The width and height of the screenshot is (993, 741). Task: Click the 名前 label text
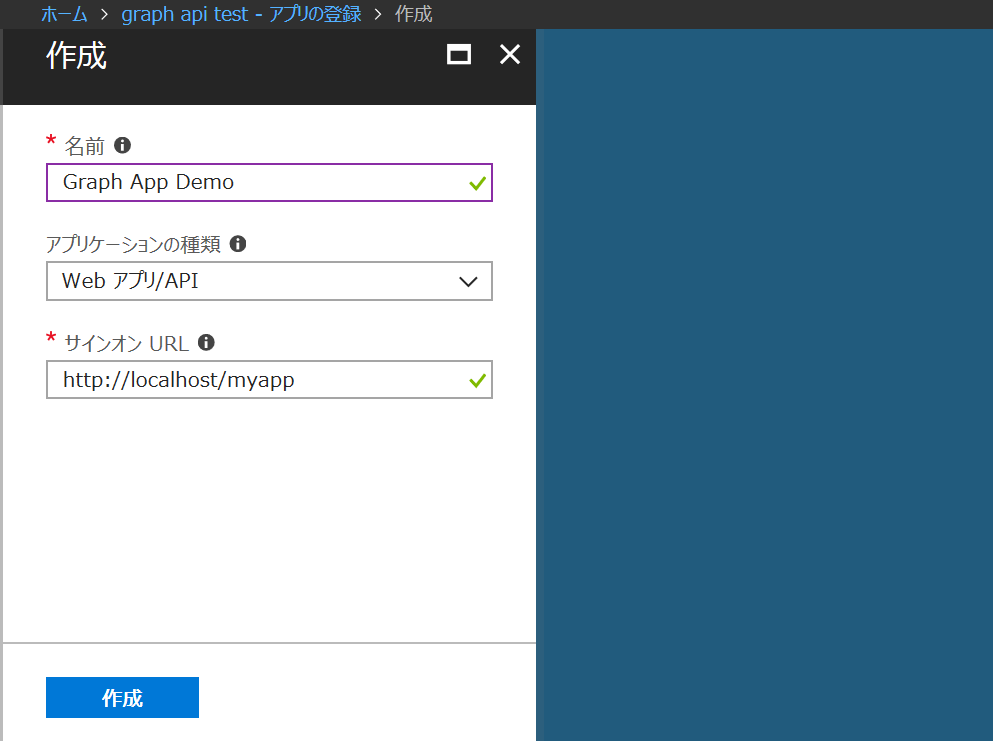85,146
